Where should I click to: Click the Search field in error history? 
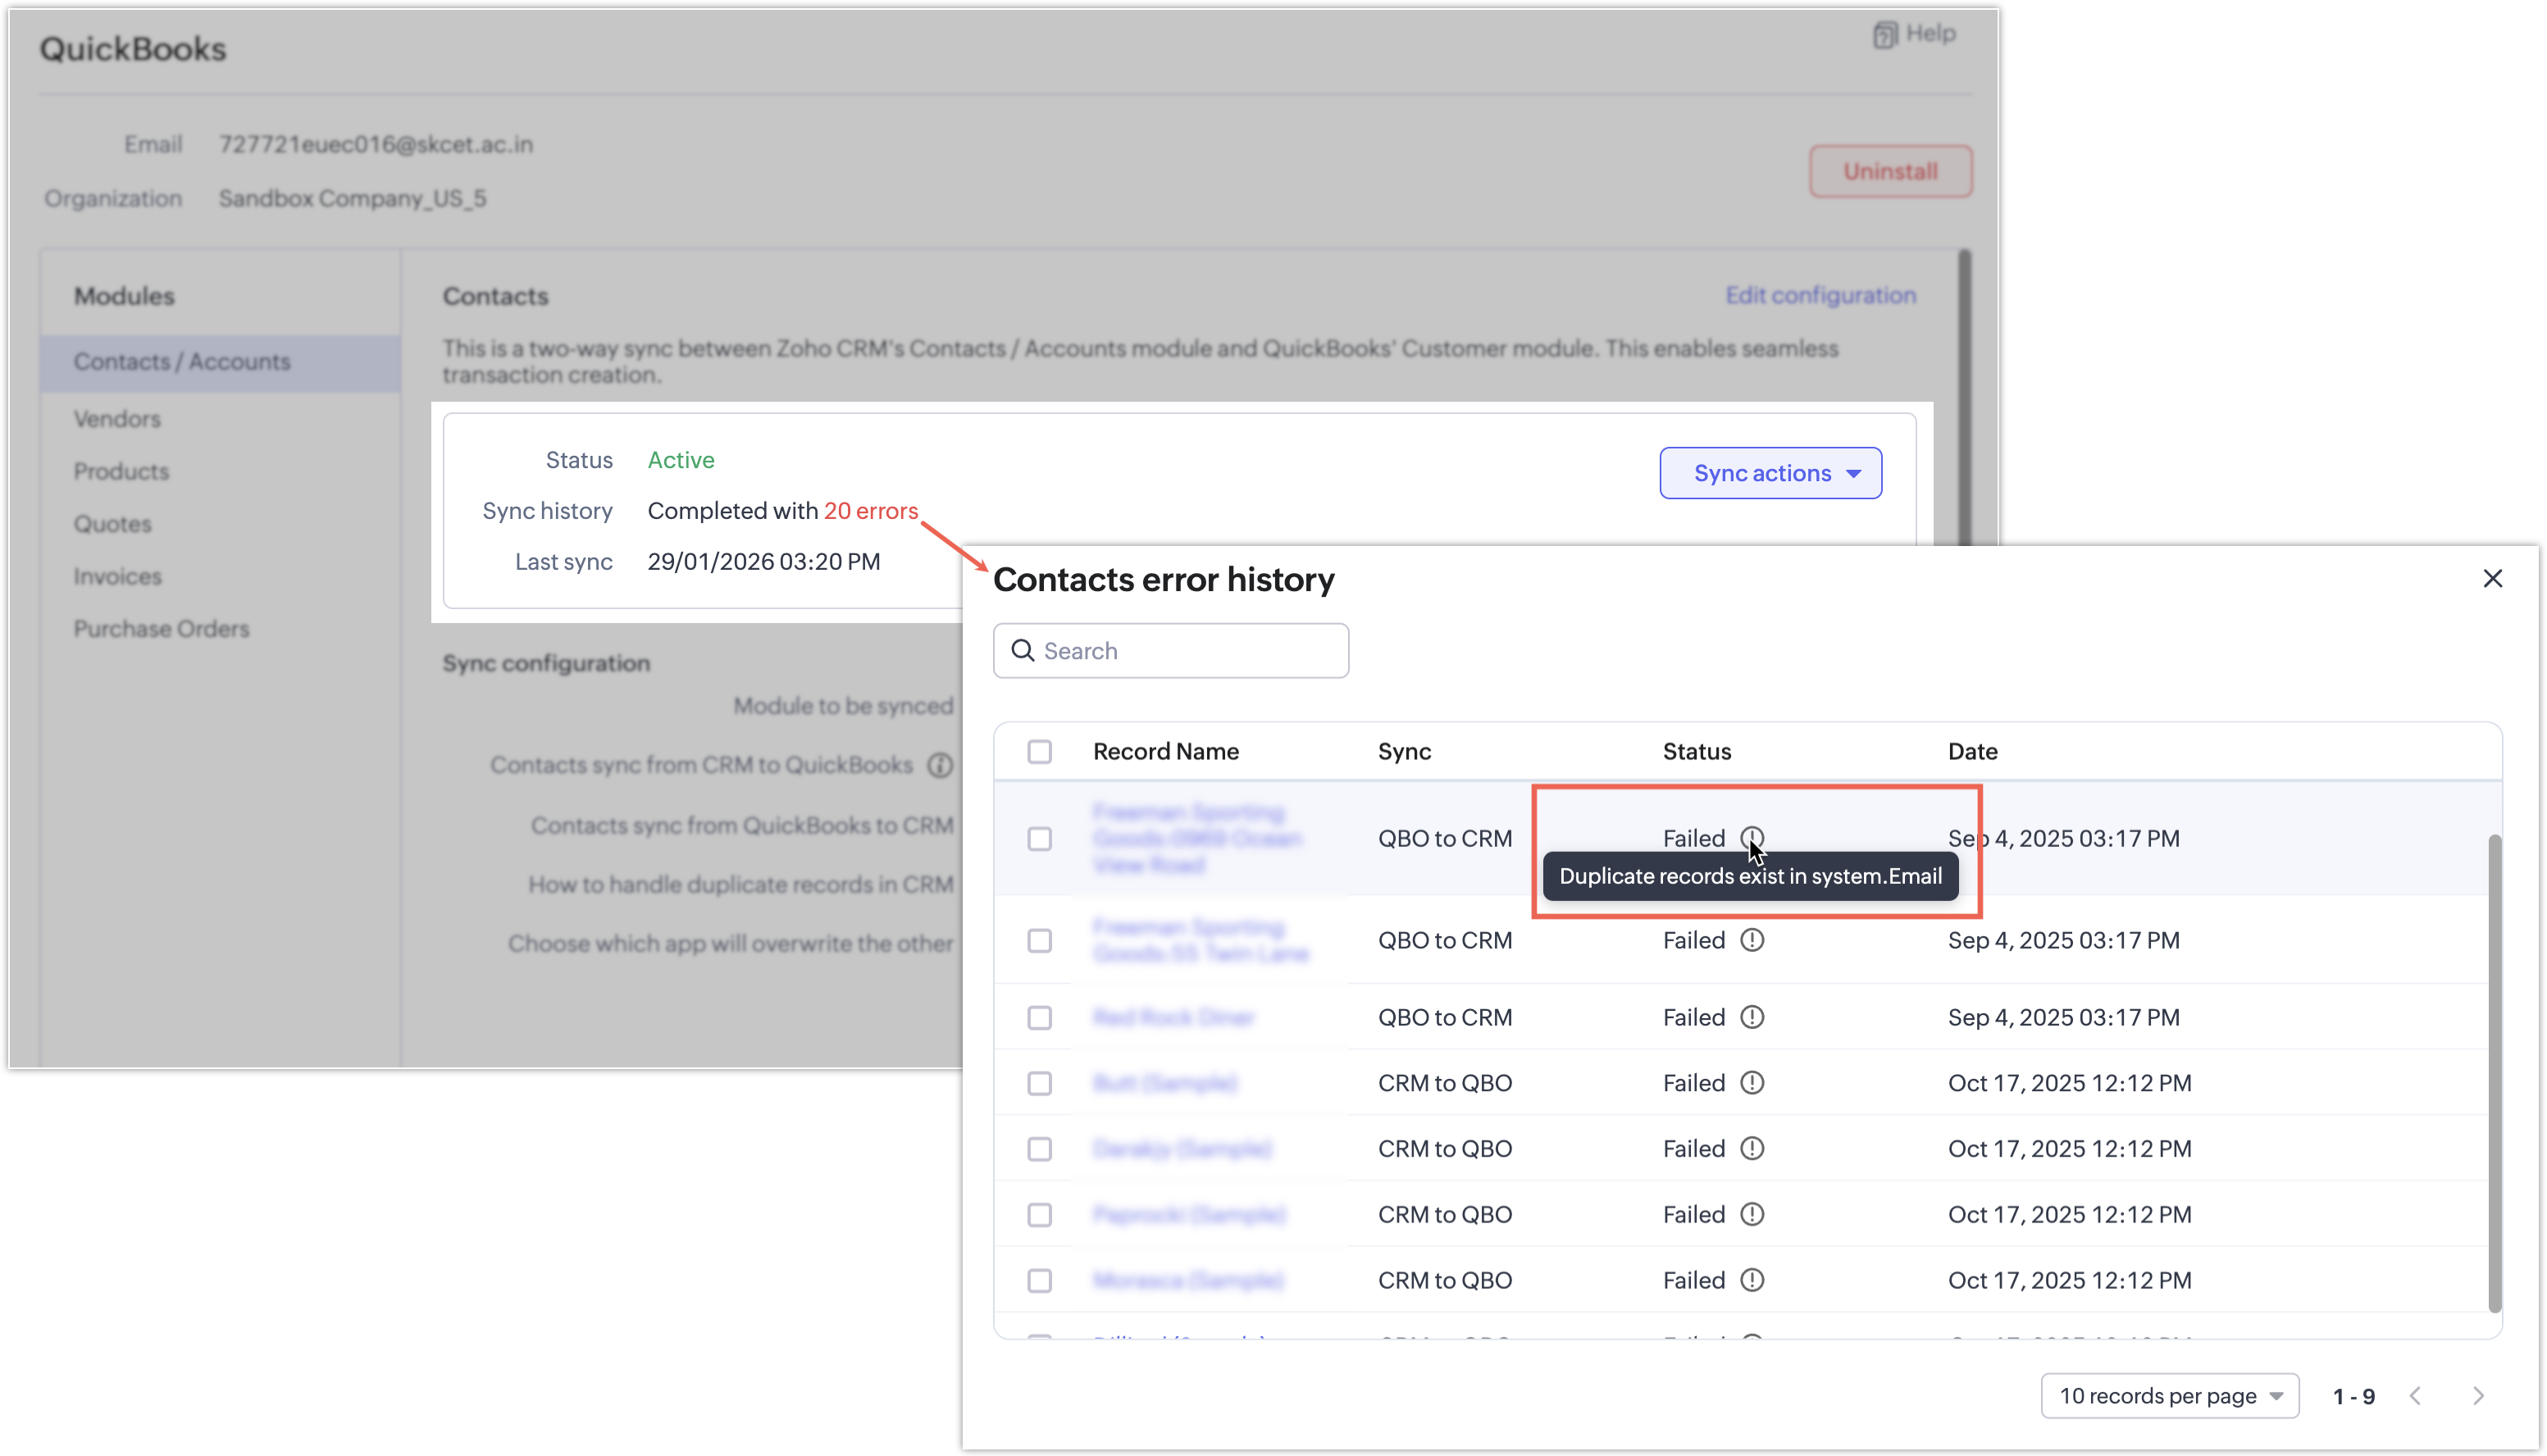click(1170, 651)
